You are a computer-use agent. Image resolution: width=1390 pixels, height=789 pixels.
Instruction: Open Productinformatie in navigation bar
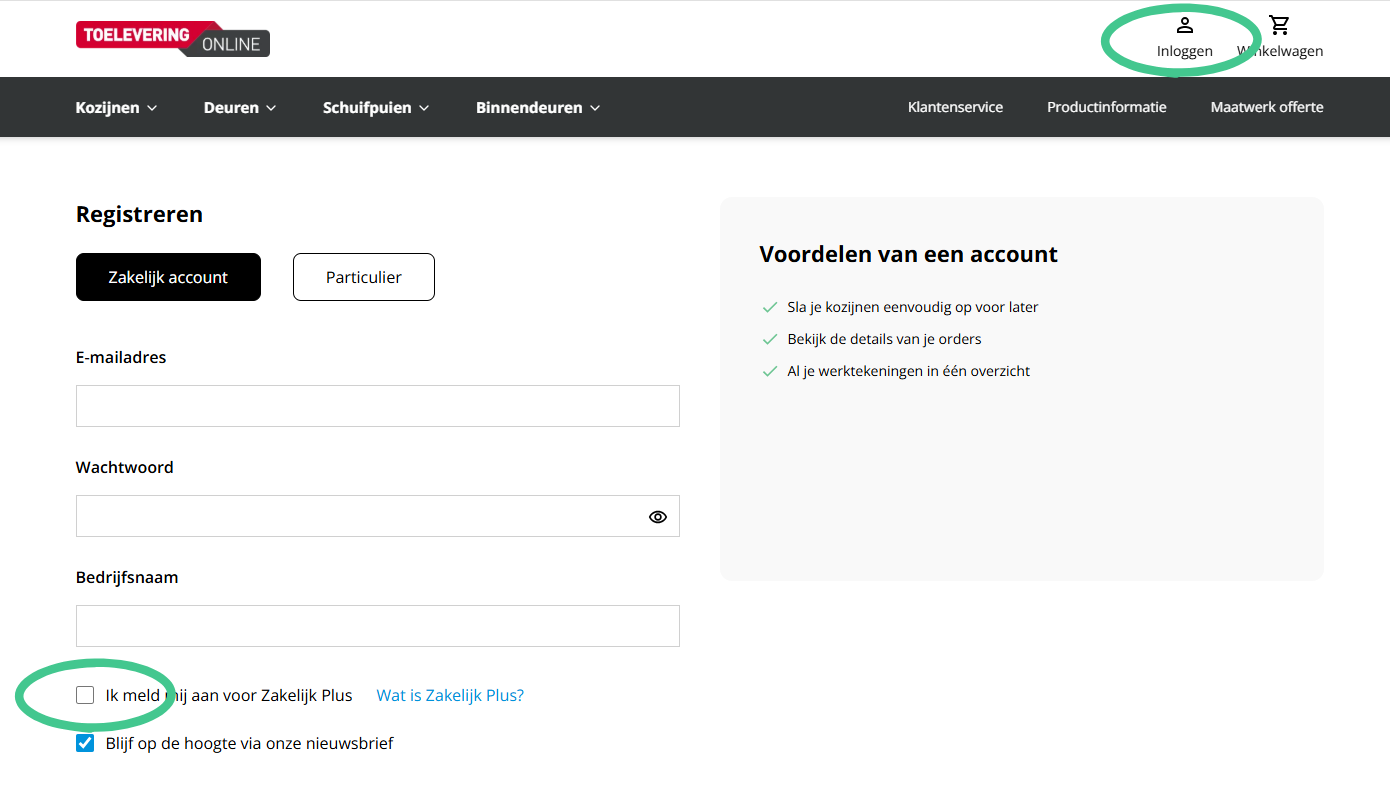pyautogui.click(x=1106, y=107)
